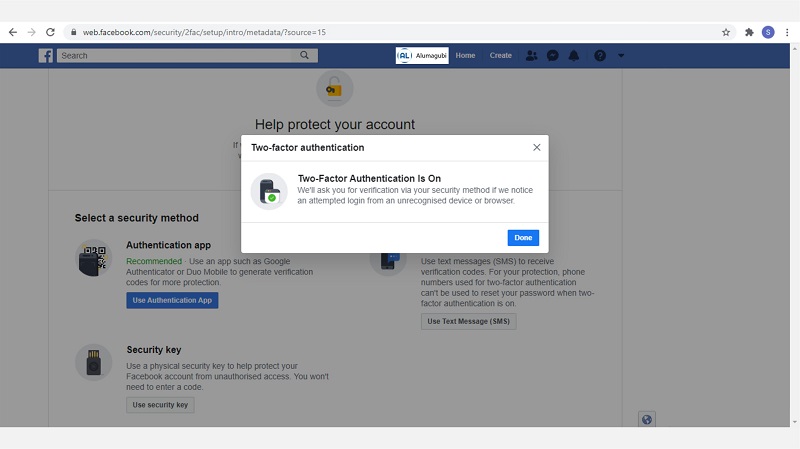Screen dimensions: 800x449
Task: Open the Messenger icon
Action: [552, 56]
